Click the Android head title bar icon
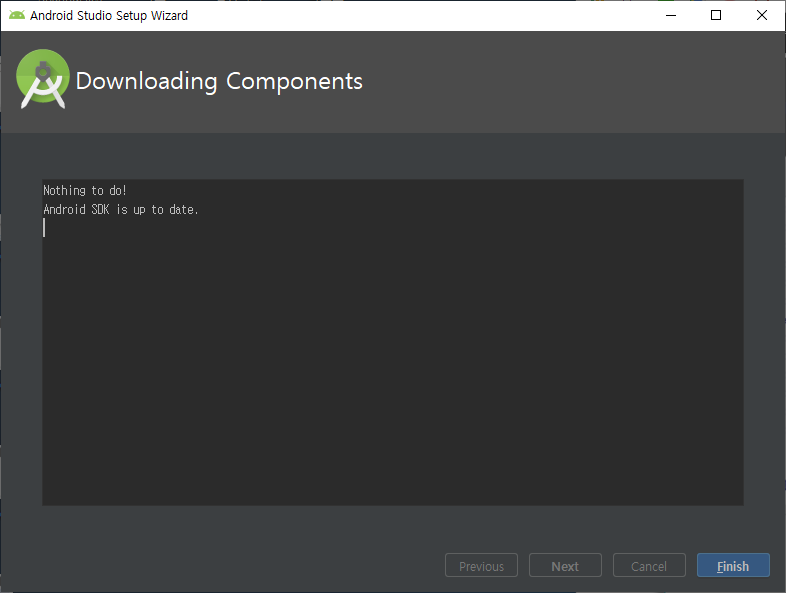786x593 pixels. coord(17,15)
